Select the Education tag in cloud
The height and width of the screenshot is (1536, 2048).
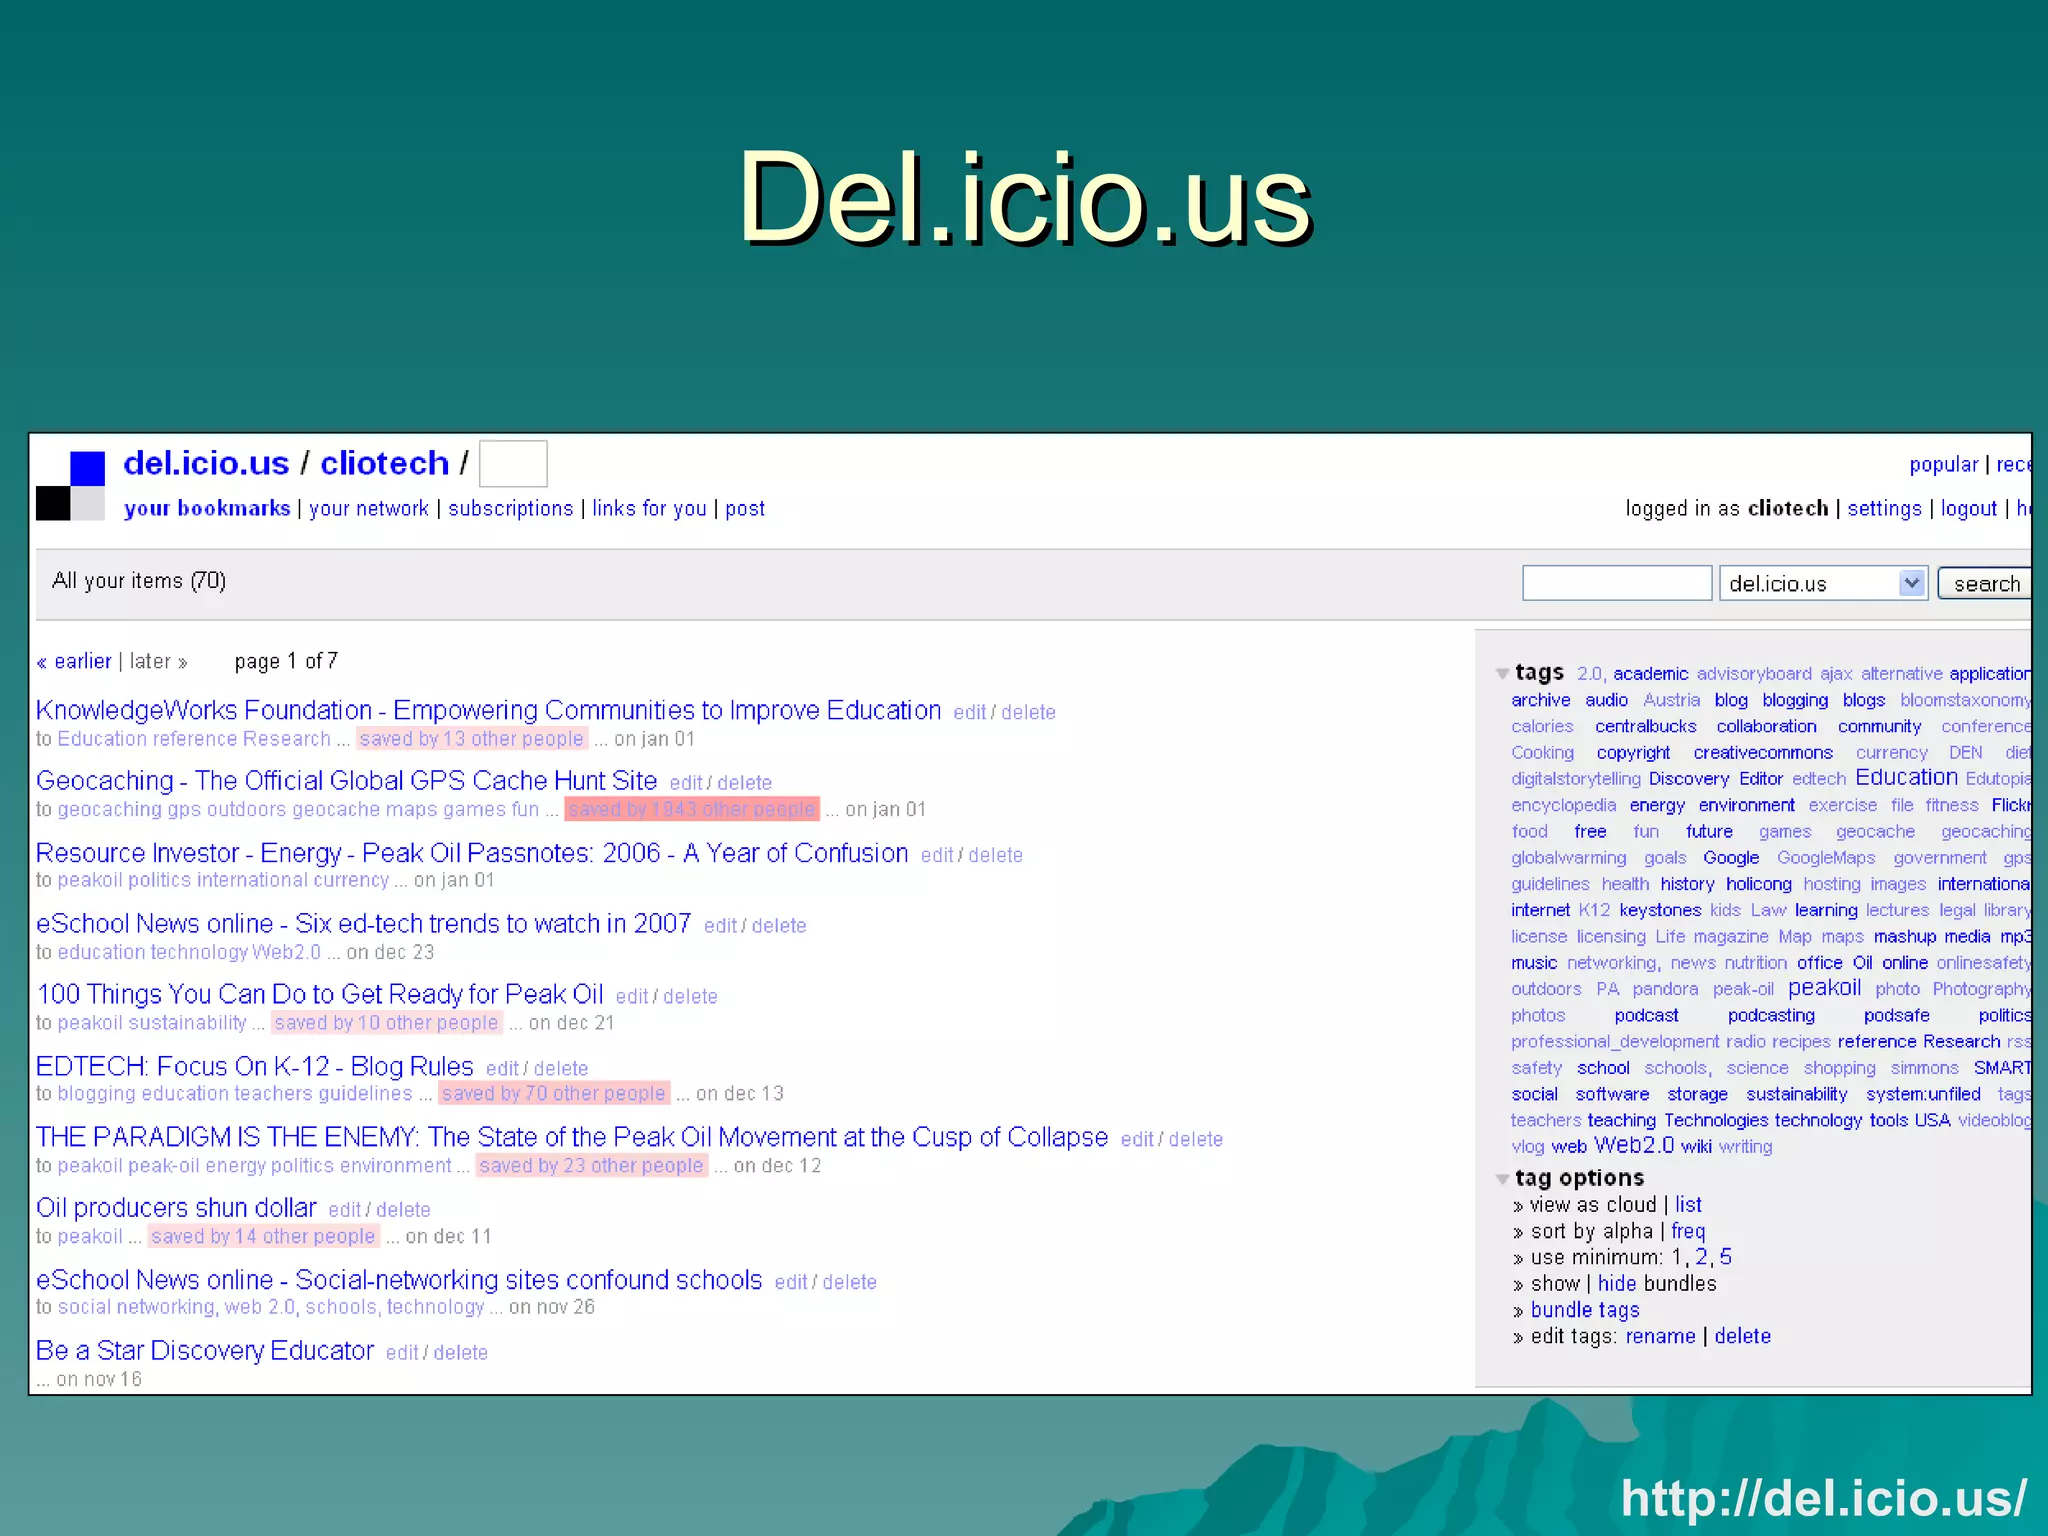1906,777
